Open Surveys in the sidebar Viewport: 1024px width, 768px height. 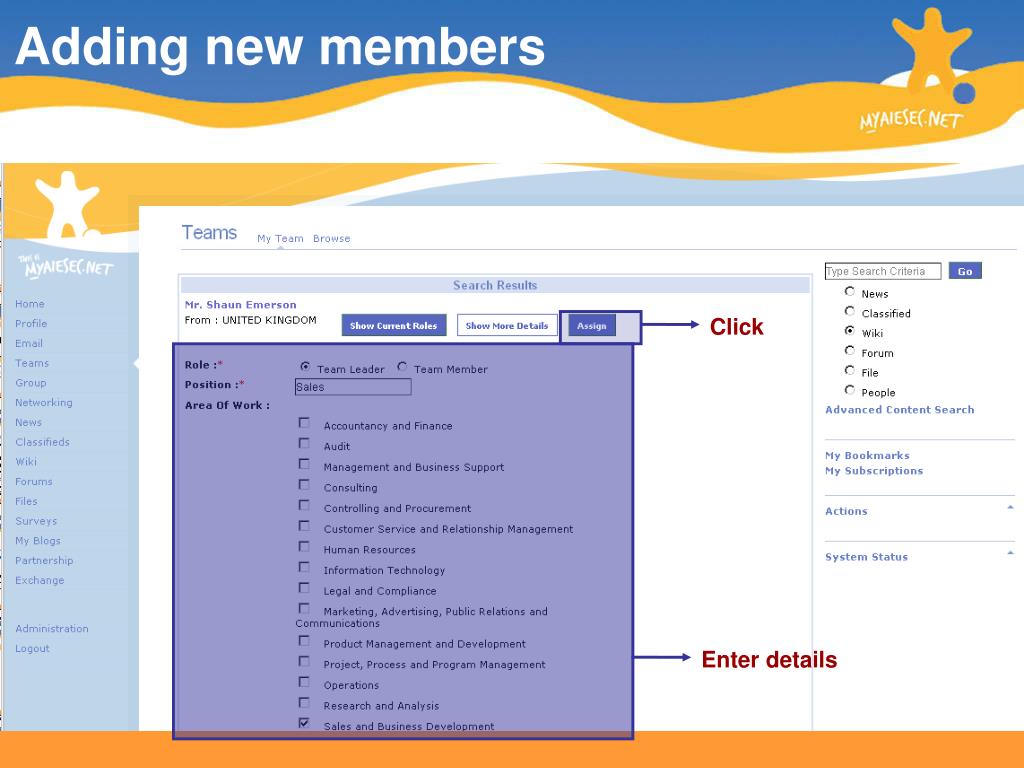[x=37, y=521]
